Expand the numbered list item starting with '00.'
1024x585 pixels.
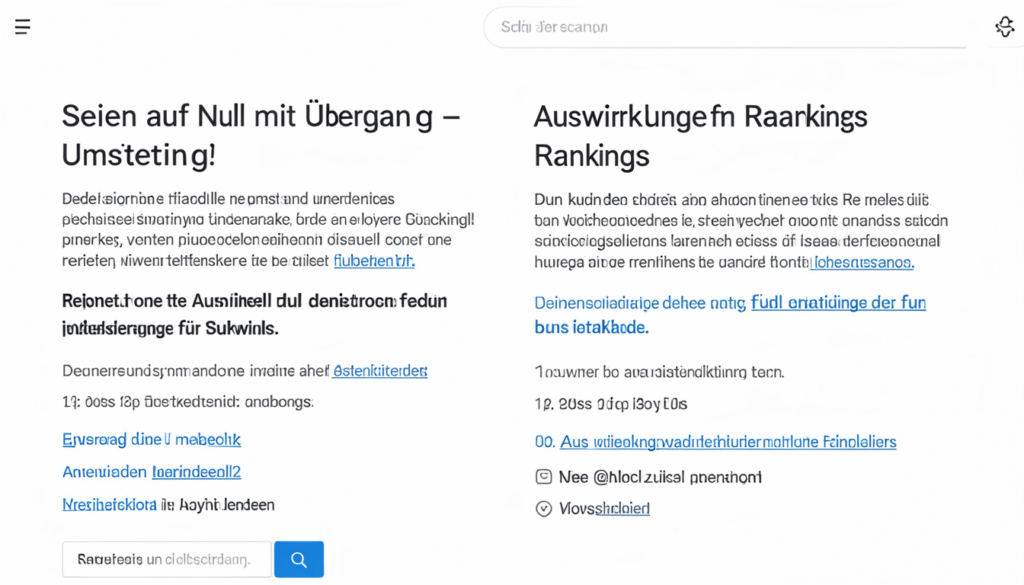715,442
